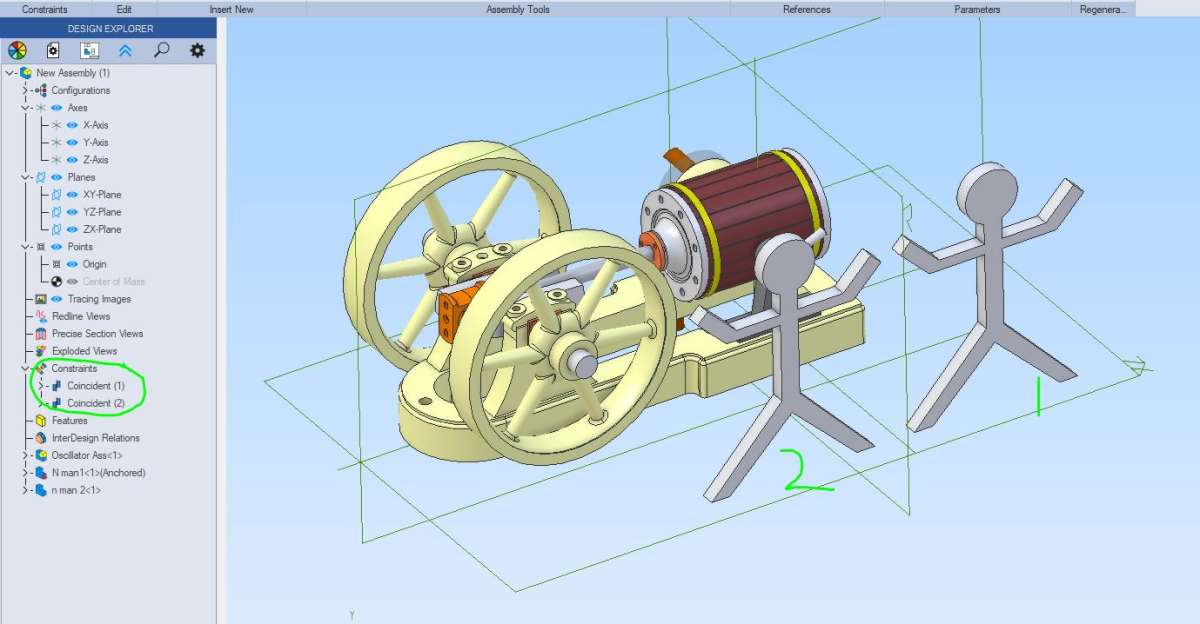Click the Precise Section Views icon
Screen dimensions: 1200x624
(41, 333)
